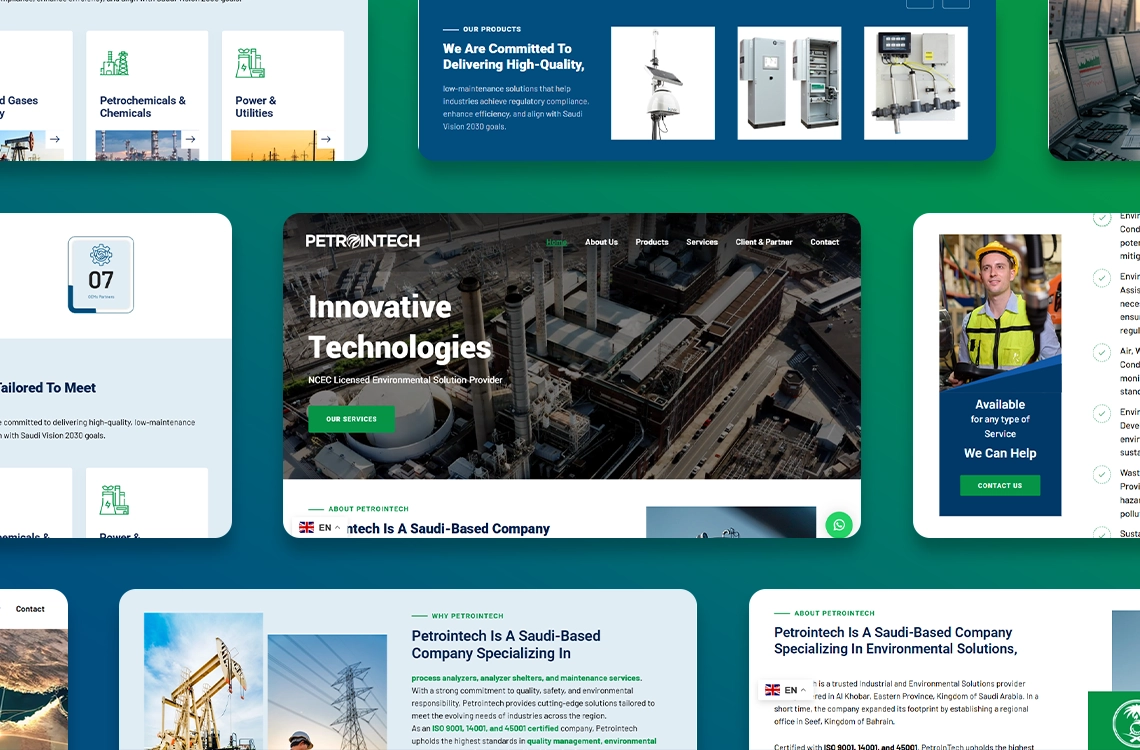
Task: Select the 07 OEMs Partners badge
Action: [101, 275]
